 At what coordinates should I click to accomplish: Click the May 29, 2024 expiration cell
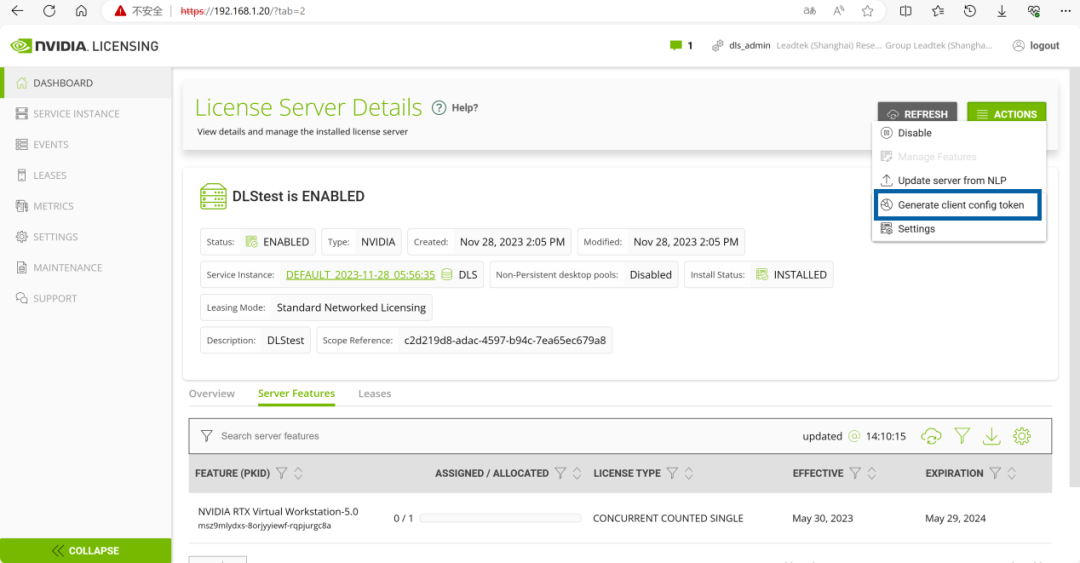(x=955, y=518)
